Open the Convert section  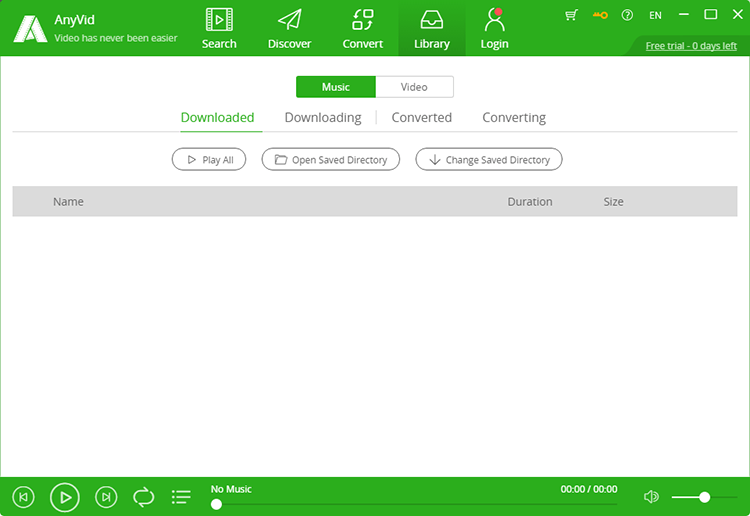[363, 29]
